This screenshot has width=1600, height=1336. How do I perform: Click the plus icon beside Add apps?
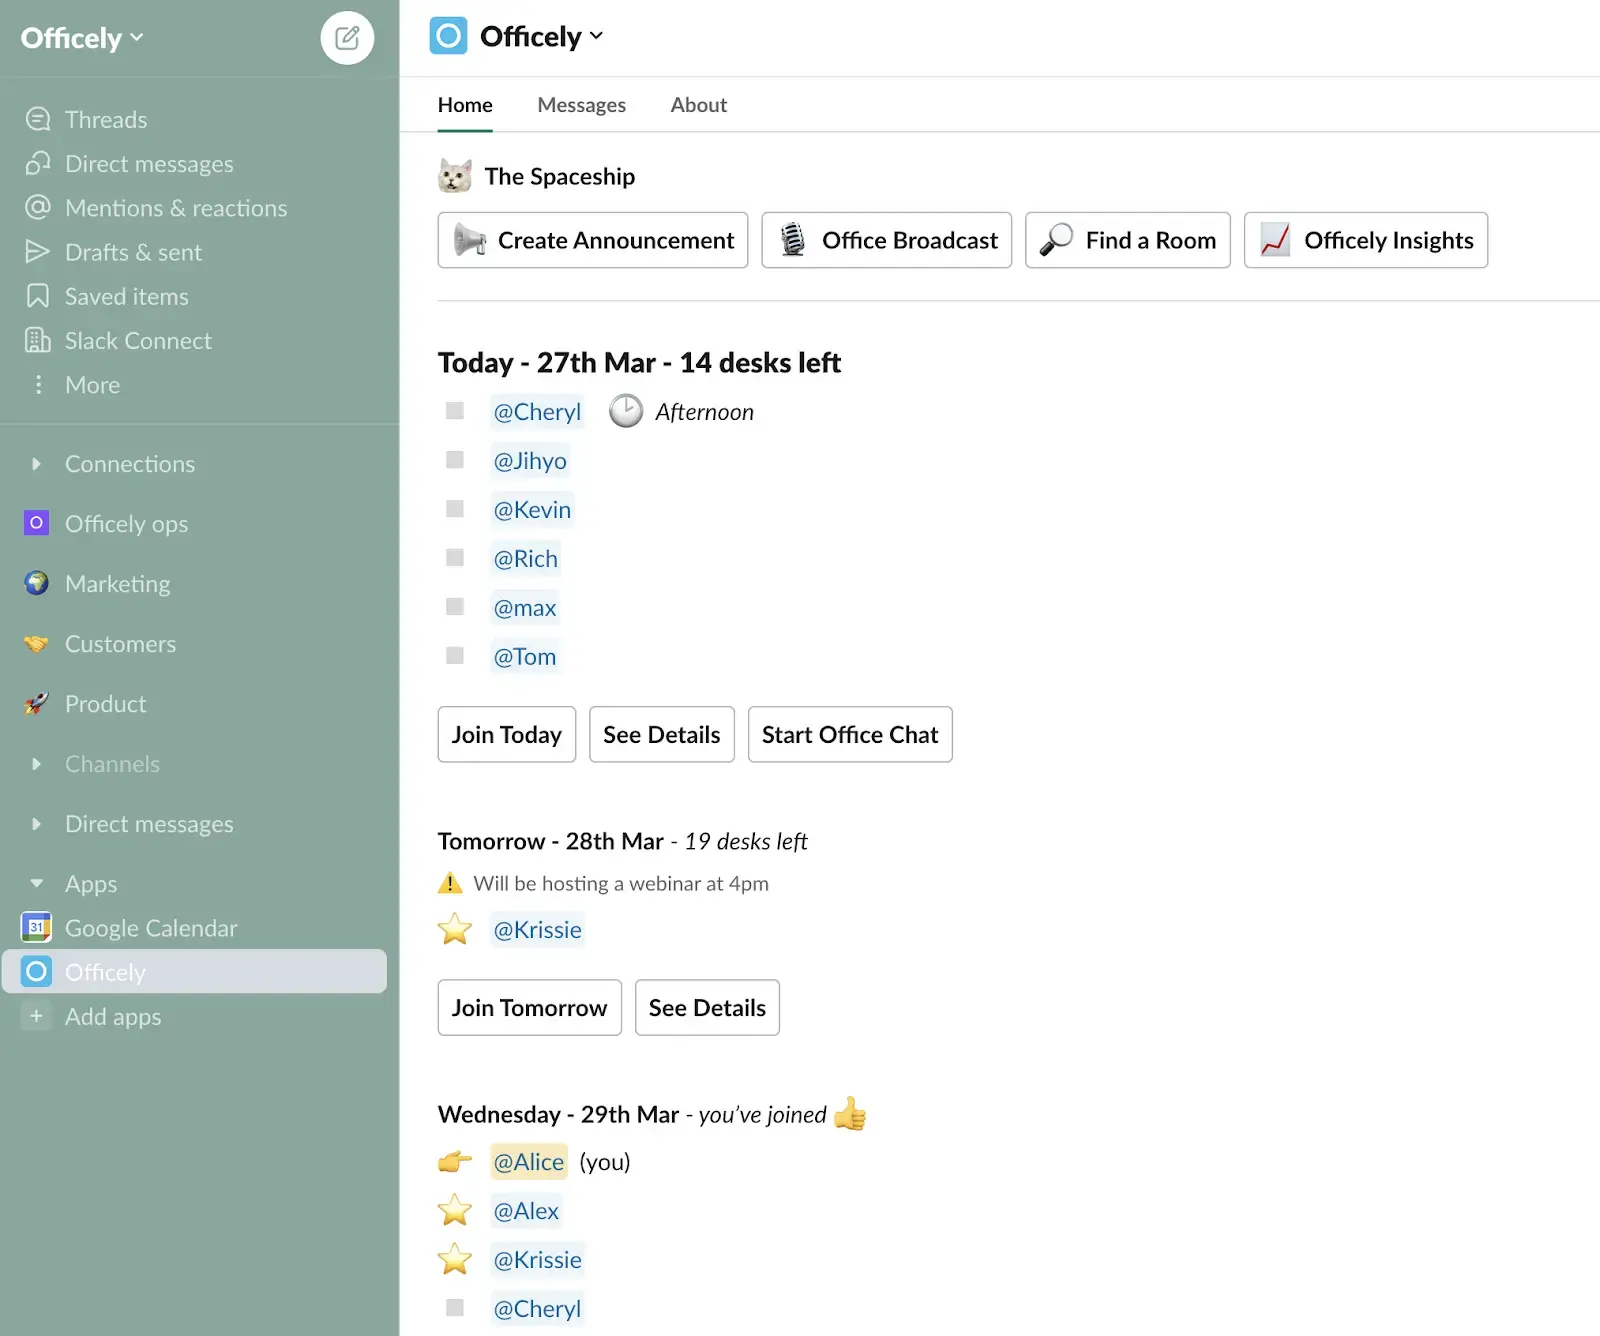(x=36, y=1016)
